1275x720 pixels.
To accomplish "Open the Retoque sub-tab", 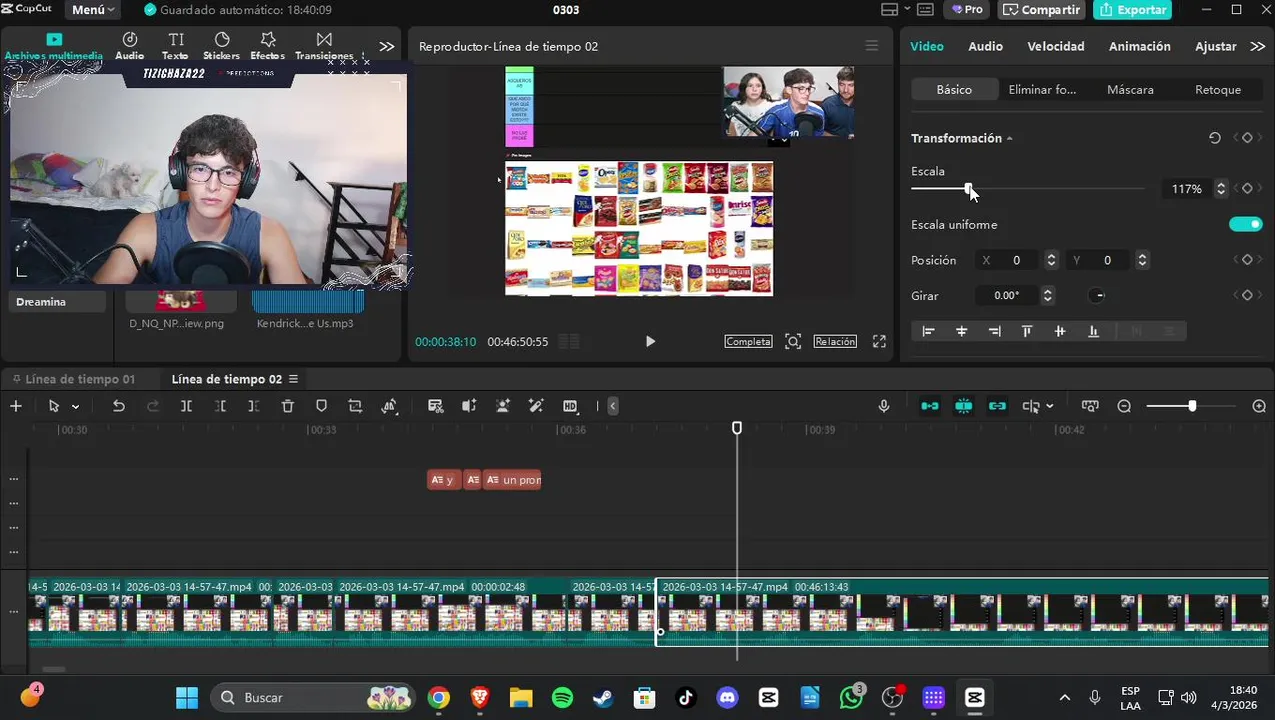I will (x=1218, y=89).
